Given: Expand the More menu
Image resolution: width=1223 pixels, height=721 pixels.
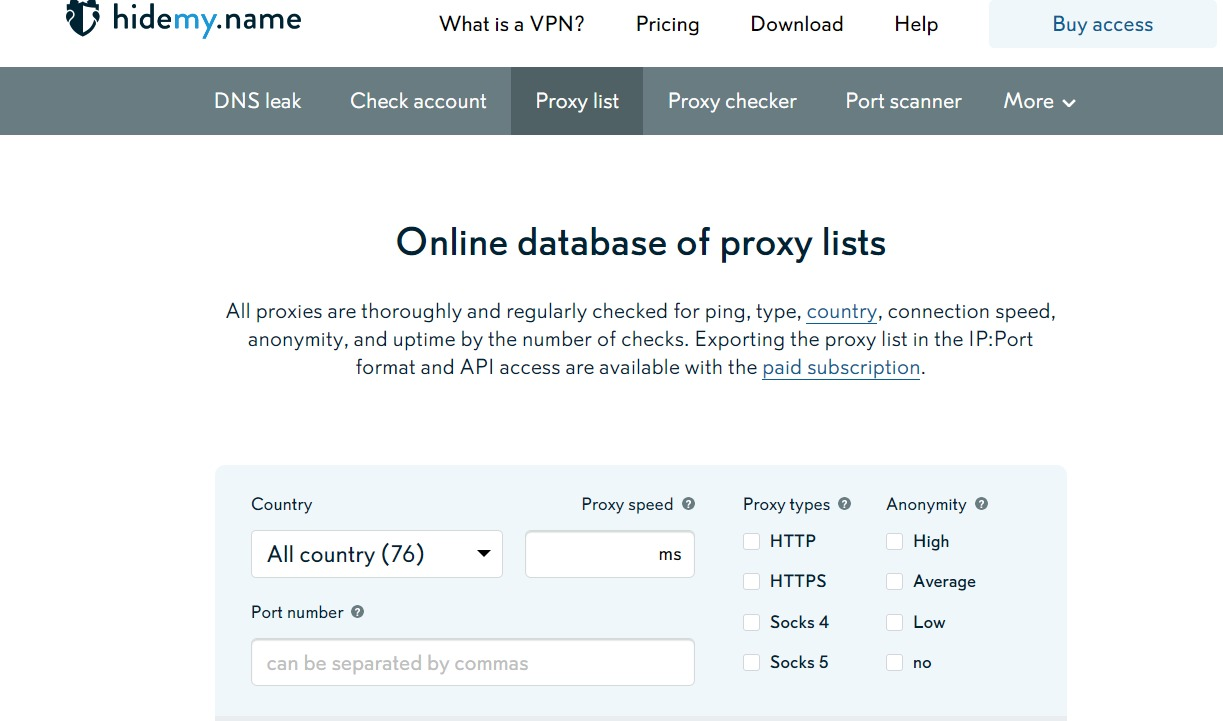Looking at the screenshot, I should (1040, 101).
